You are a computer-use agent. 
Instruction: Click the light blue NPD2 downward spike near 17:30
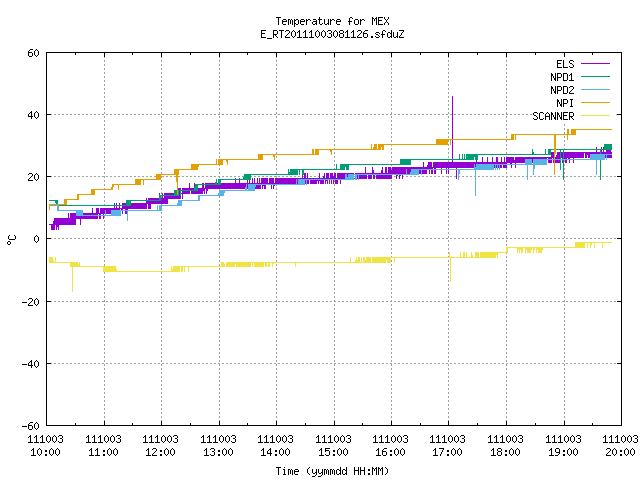coord(476,182)
